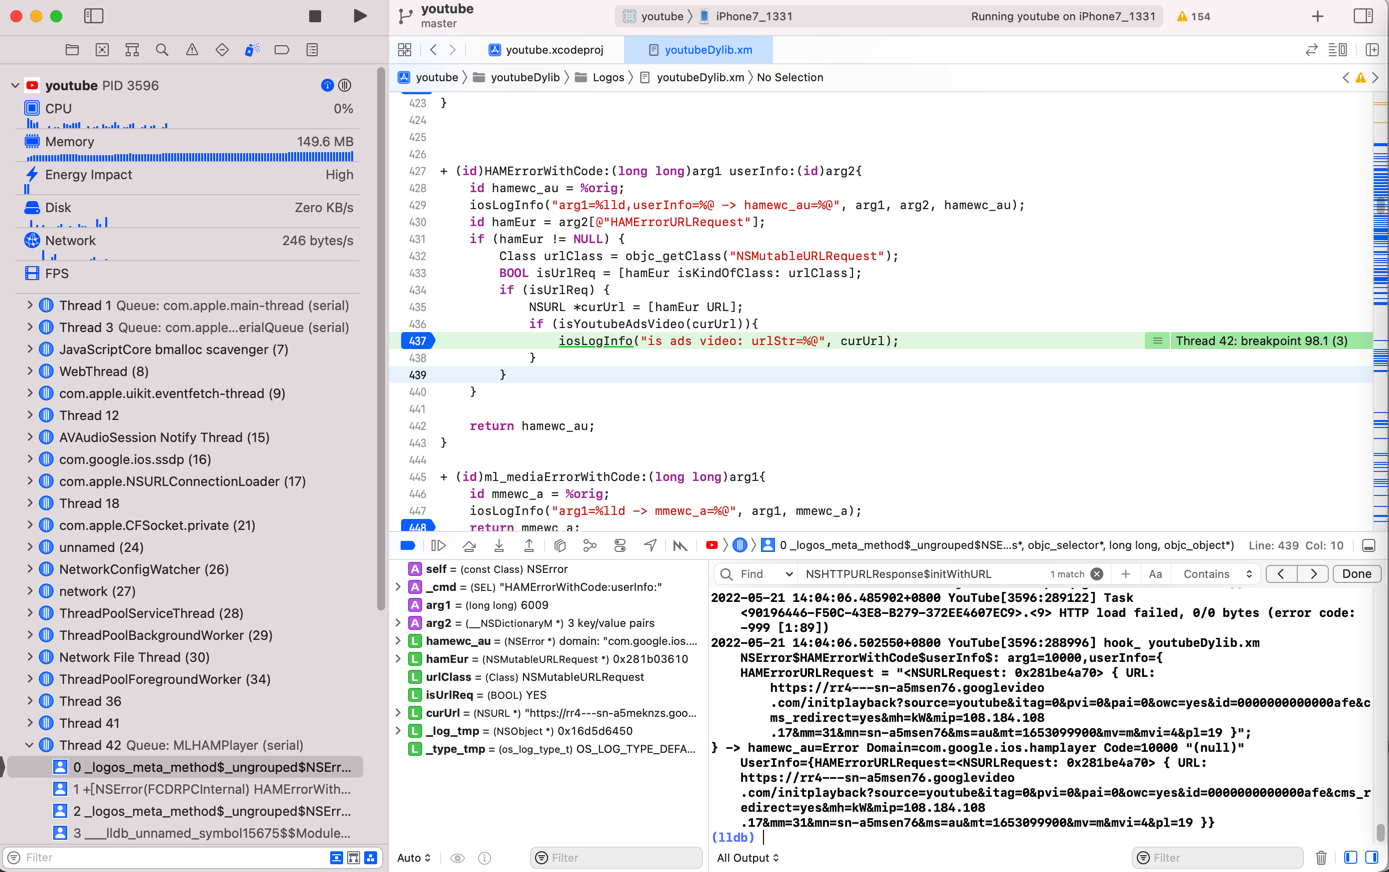Open the Find mode dropdown
This screenshot has width=1389, height=872.
click(767, 574)
